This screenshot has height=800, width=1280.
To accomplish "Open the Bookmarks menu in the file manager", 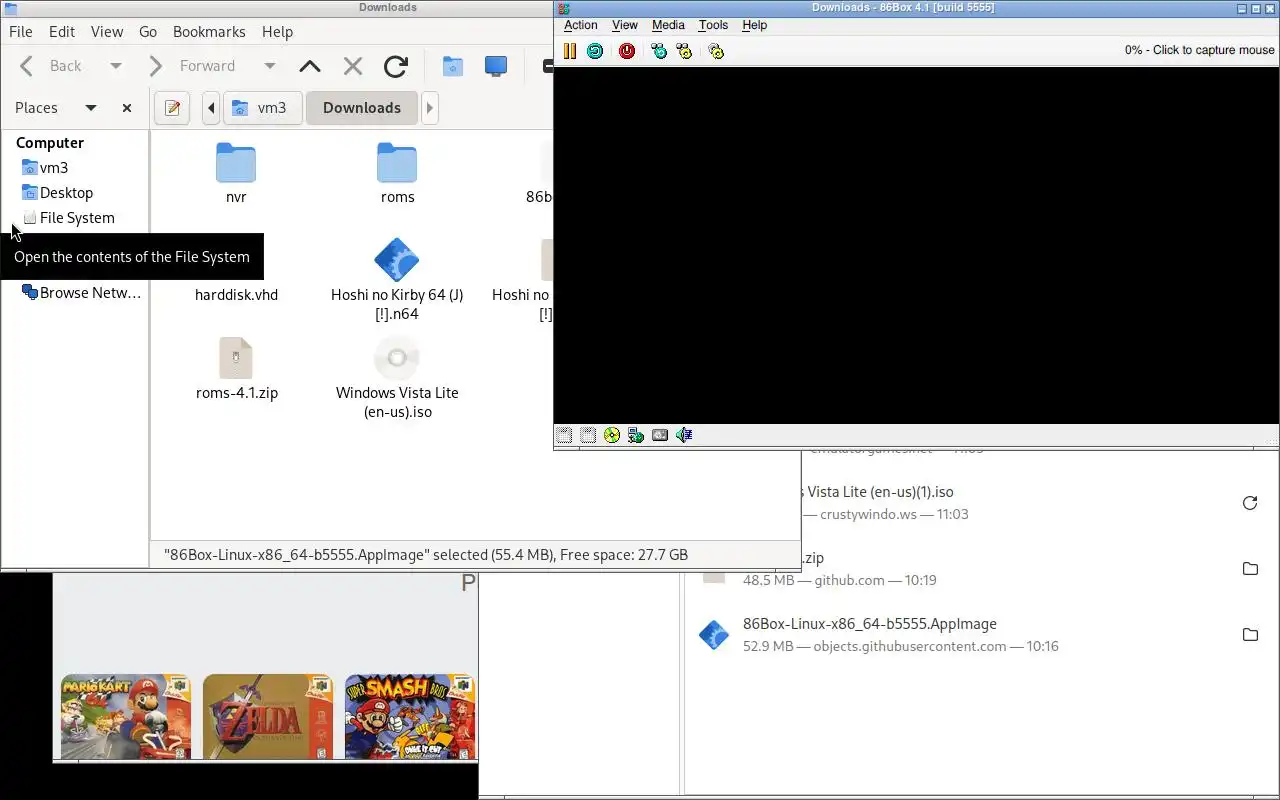I will 209,32.
